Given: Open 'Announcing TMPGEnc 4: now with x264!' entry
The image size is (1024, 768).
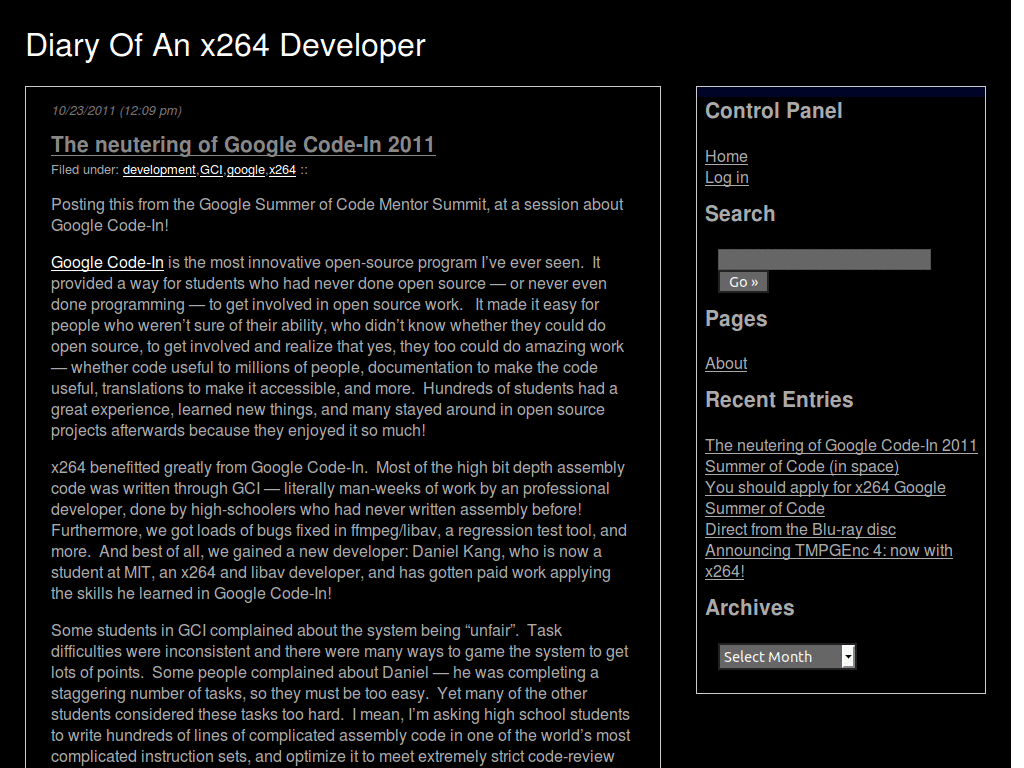Looking at the screenshot, I should pos(829,561).
